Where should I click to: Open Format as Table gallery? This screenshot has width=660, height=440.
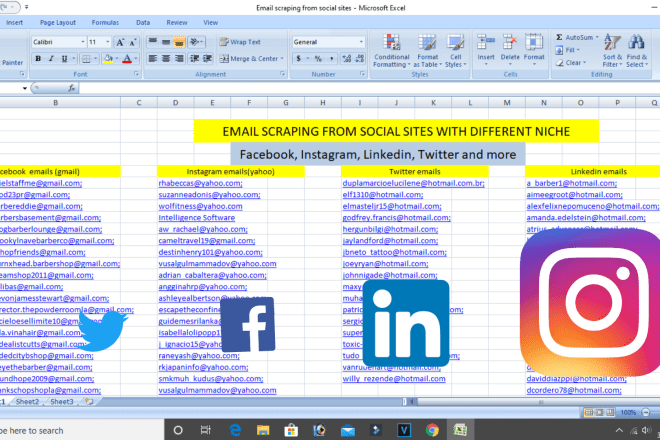(x=428, y=51)
